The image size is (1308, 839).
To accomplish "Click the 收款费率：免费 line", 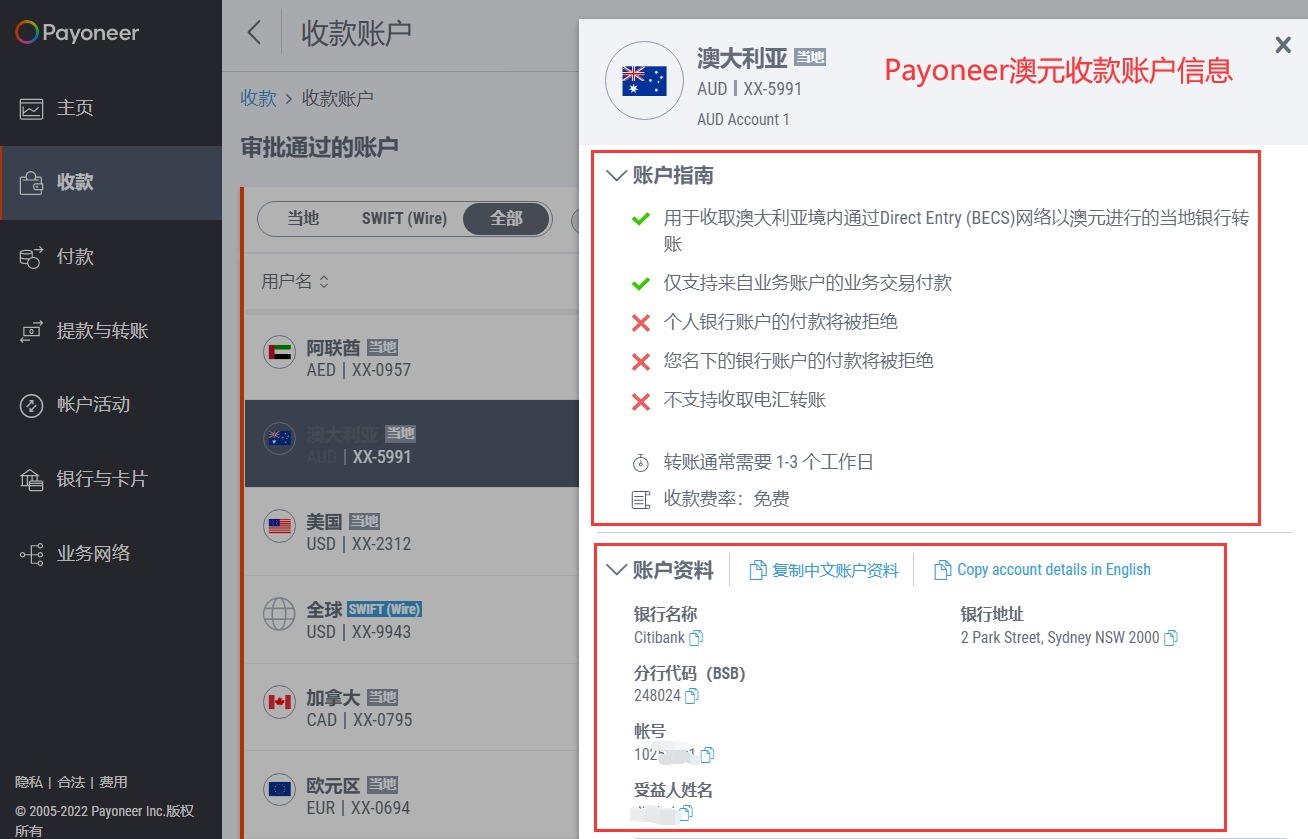I will click(726, 498).
